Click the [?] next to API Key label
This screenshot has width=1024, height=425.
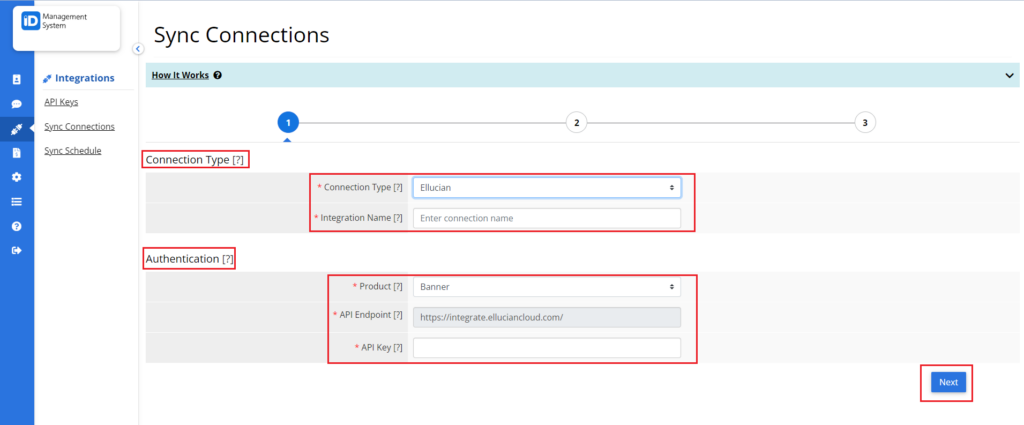coord(398,348)
